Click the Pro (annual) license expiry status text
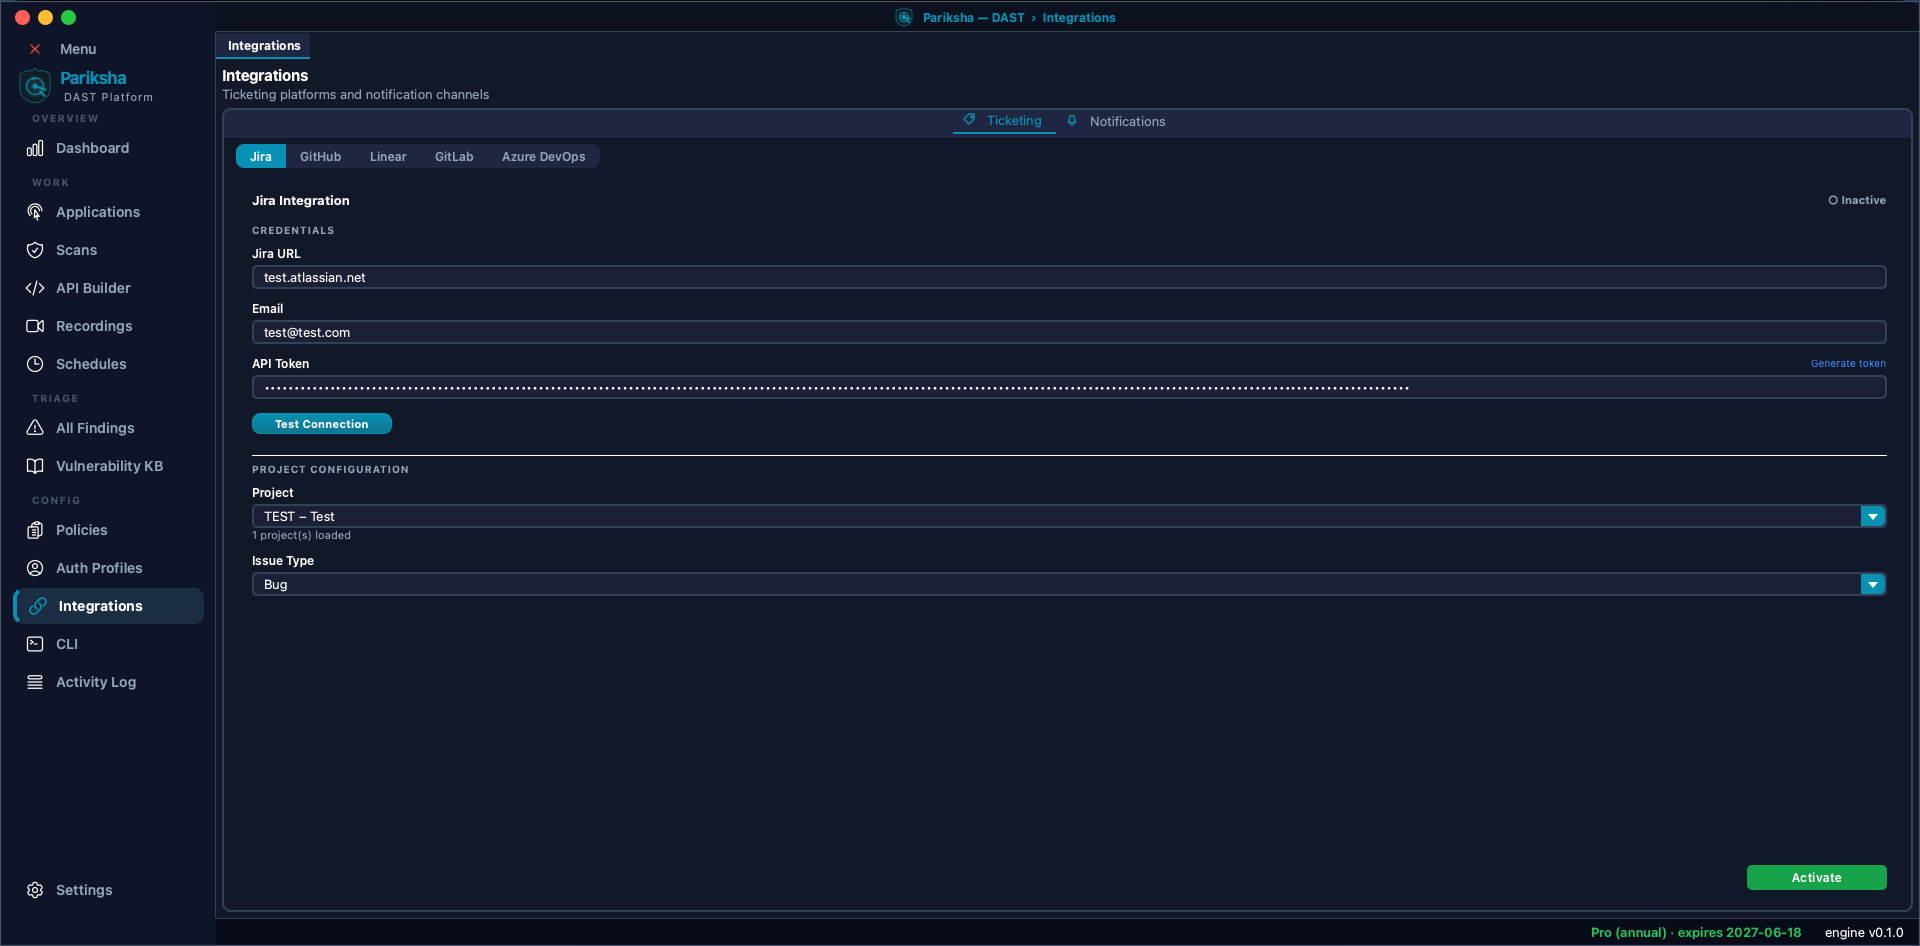The image size is (1920, 946). [x=1696, y=932]
